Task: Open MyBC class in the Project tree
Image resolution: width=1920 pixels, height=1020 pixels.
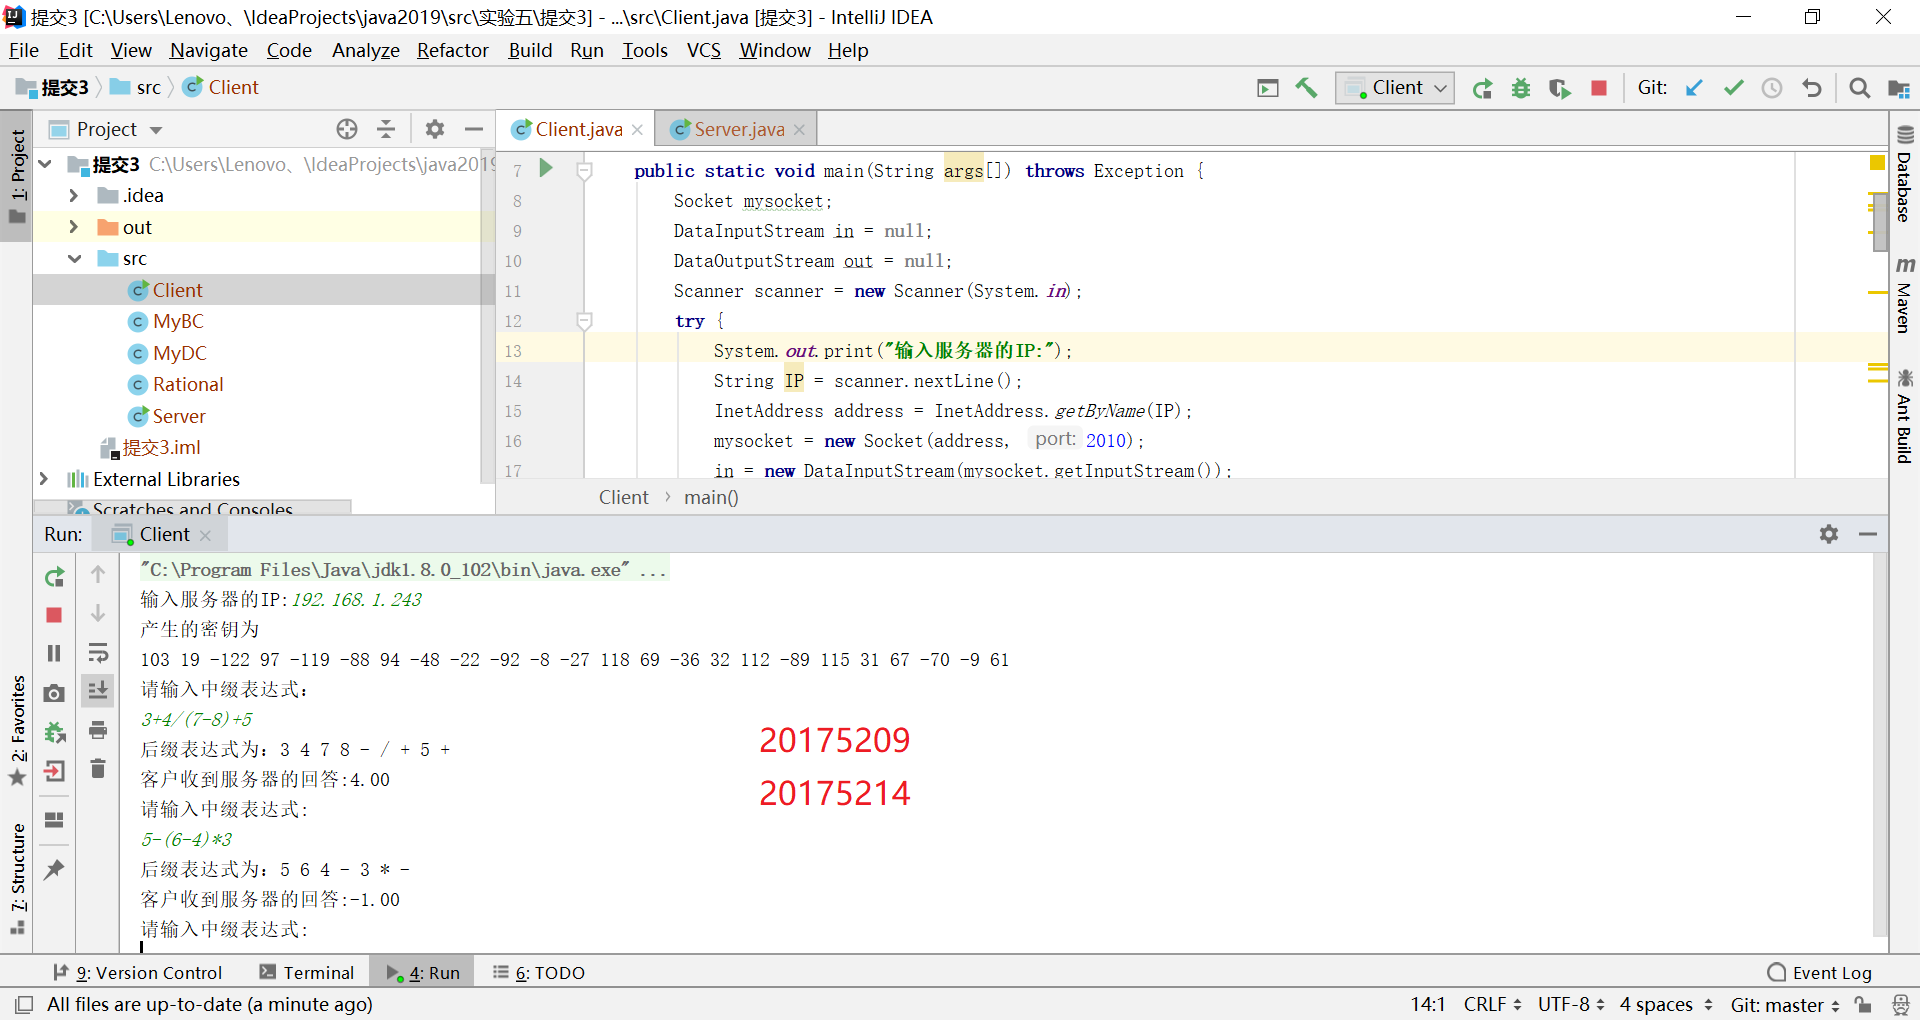Action: pyautogui.click(x=178, y=321)
